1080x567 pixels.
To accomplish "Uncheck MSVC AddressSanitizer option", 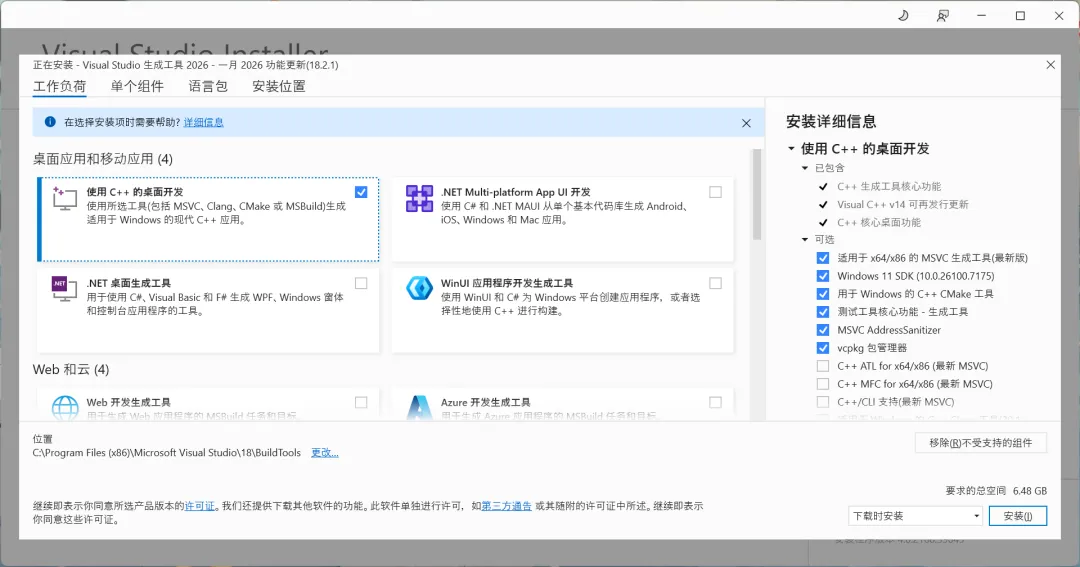I will coord(822,330).
